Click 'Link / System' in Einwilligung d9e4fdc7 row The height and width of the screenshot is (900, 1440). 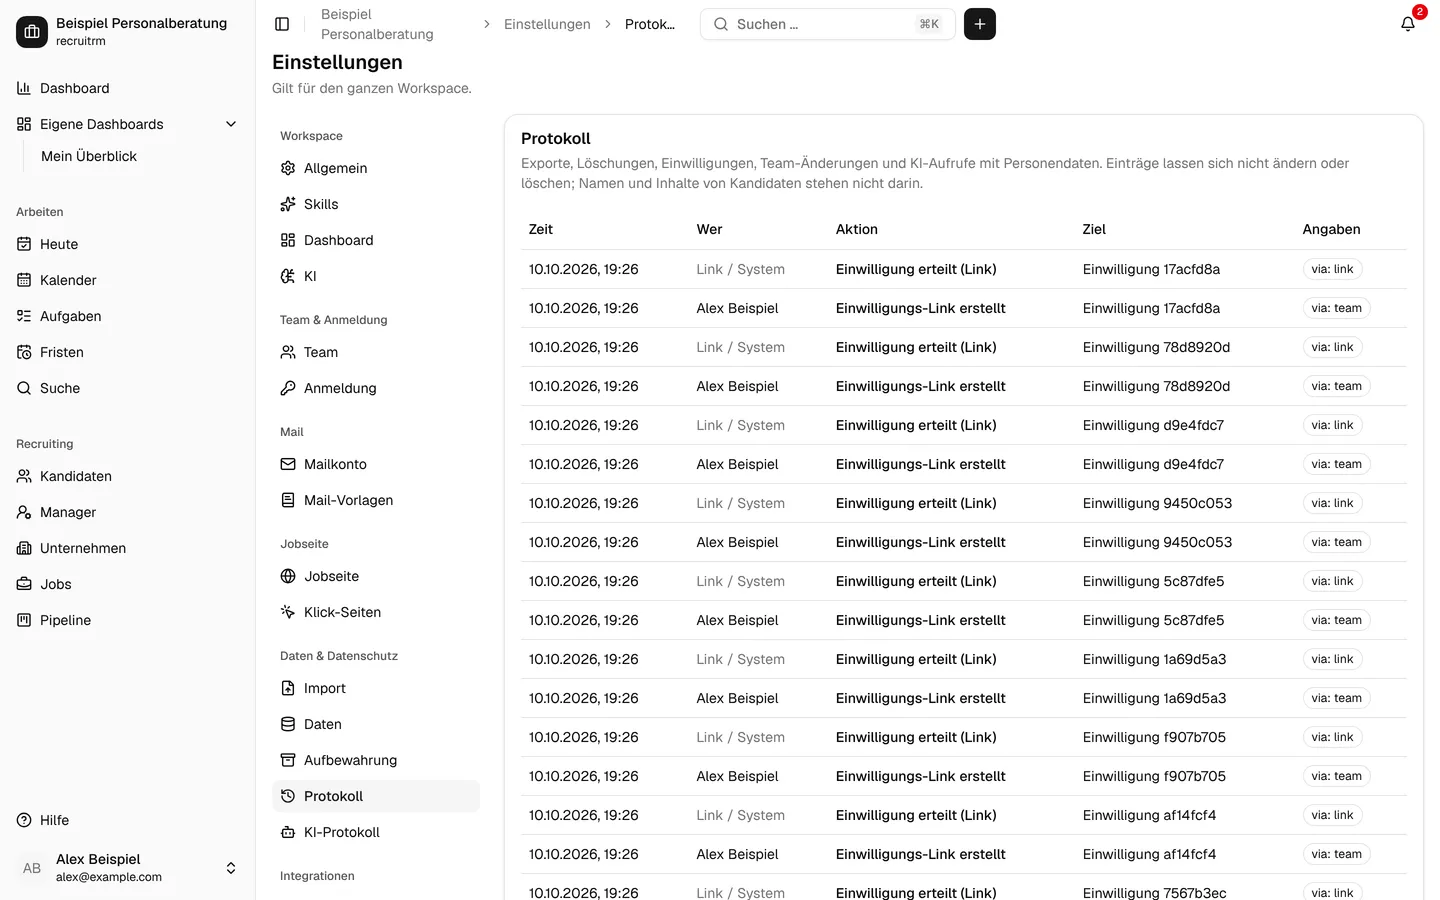click(x=741, y=425)
